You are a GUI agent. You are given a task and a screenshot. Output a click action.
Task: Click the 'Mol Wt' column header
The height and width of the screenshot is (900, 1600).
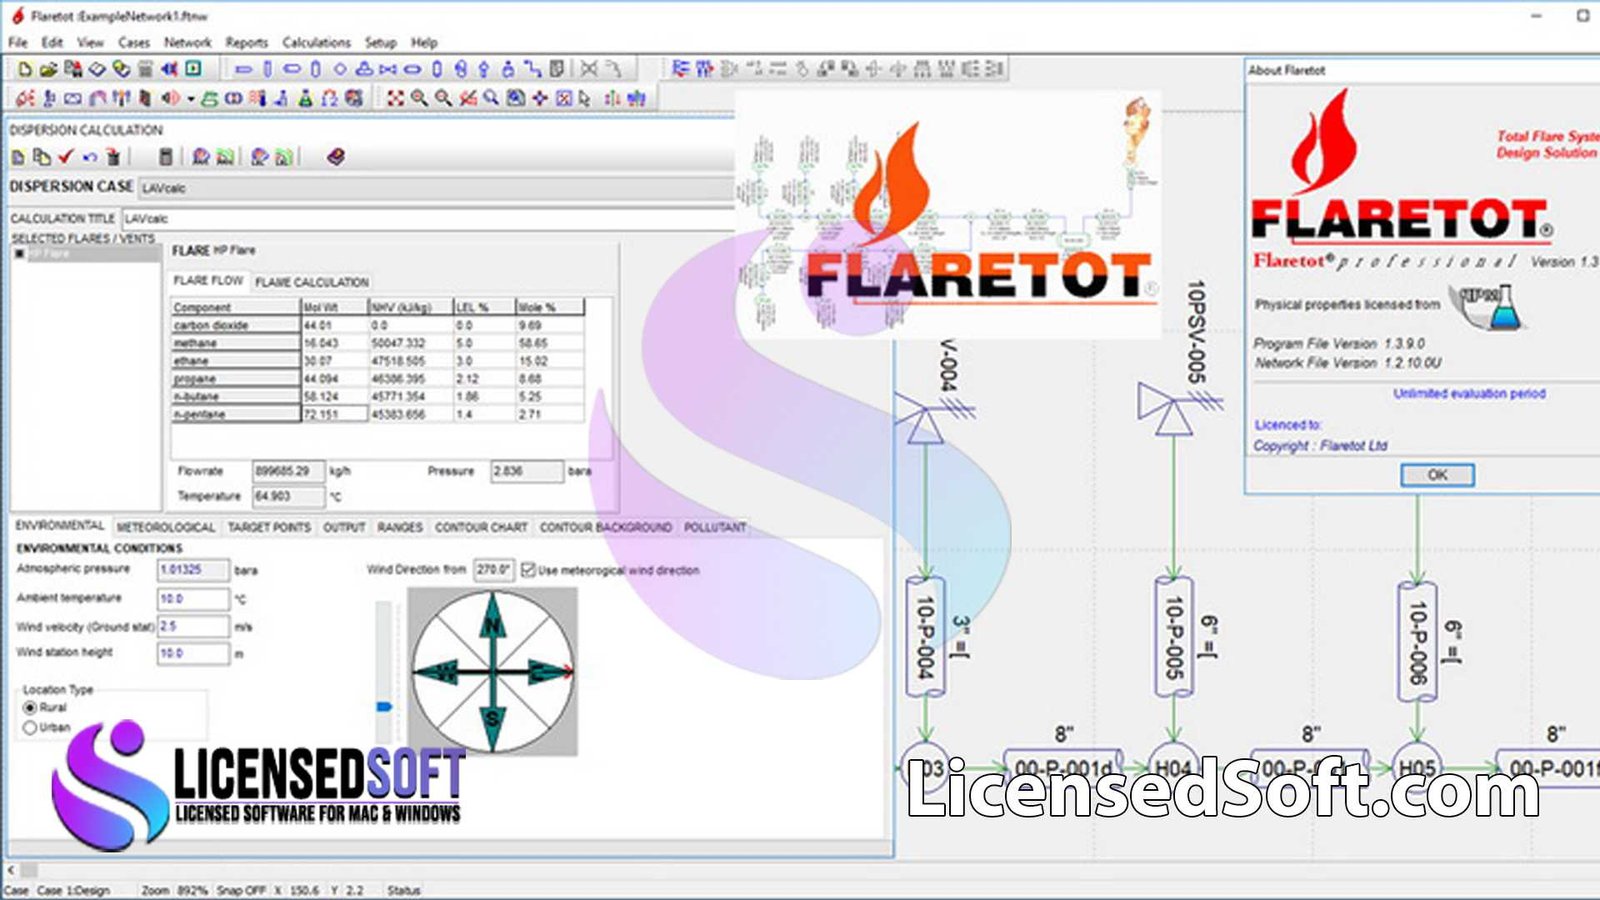coord(334,307)
